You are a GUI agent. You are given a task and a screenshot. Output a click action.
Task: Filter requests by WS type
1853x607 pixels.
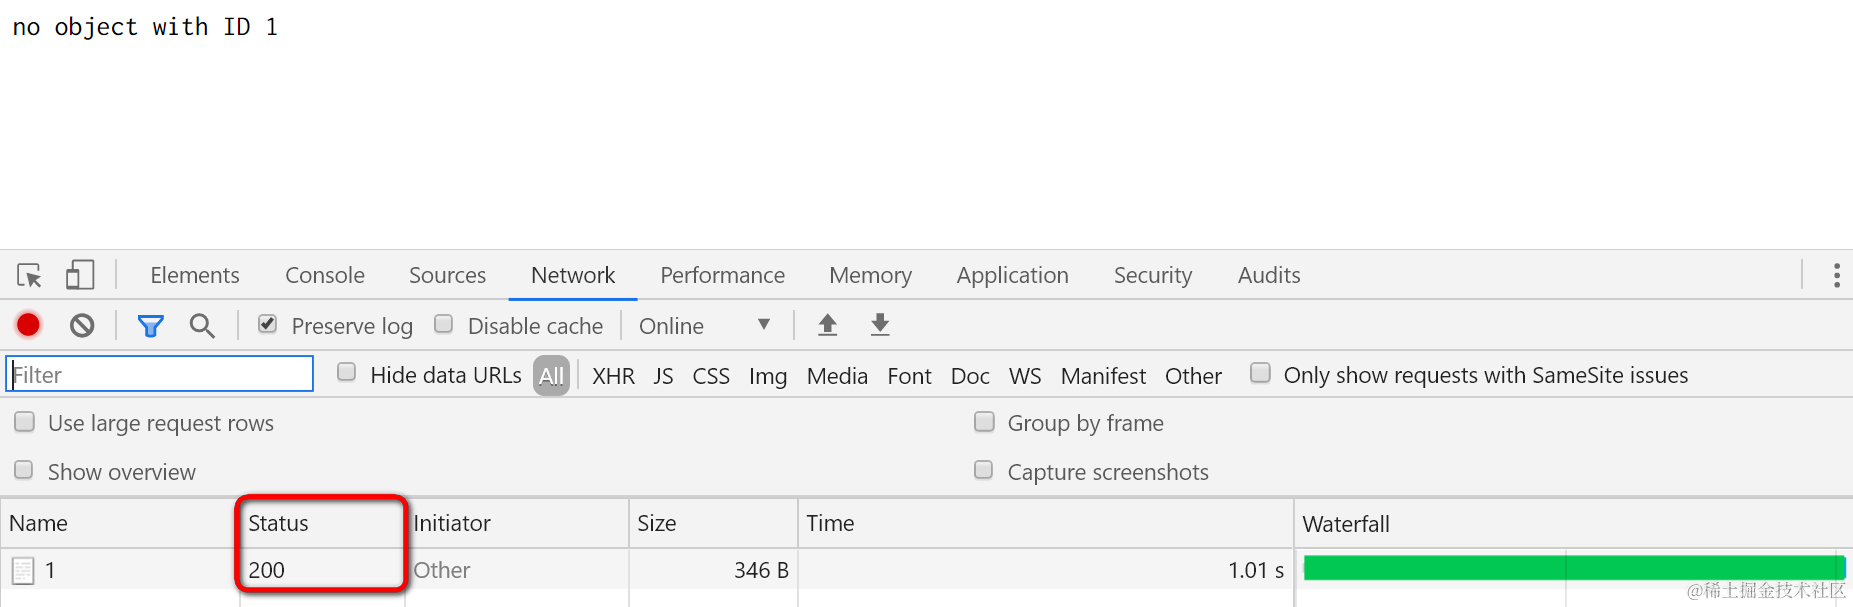pos(1025,376)
